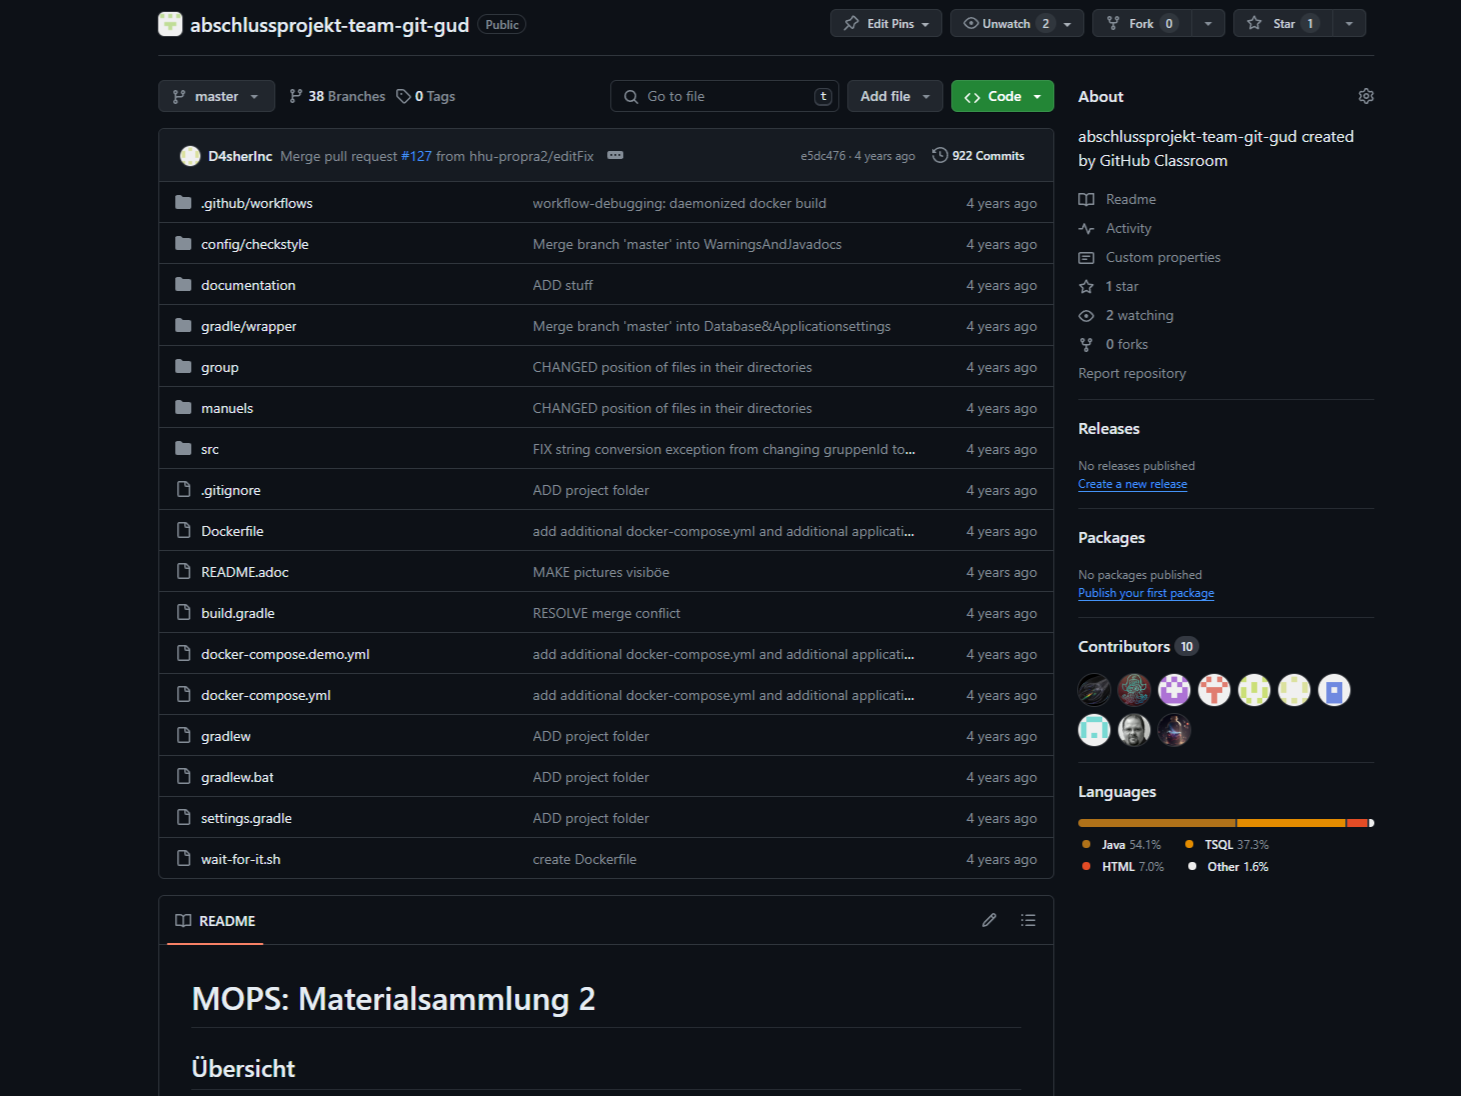Open the Add file dropdown
This screenshot has width=1461, height=1096.
click(895, 96)
